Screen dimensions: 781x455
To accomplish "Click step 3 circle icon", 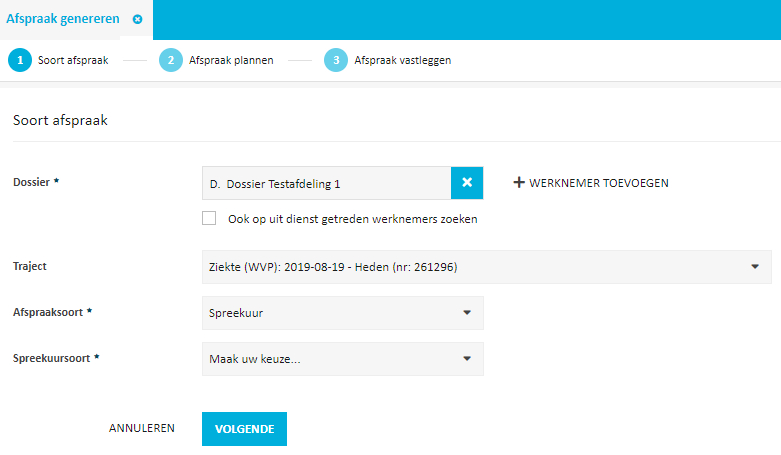I will pyautogui.click(x=336, y=60).
